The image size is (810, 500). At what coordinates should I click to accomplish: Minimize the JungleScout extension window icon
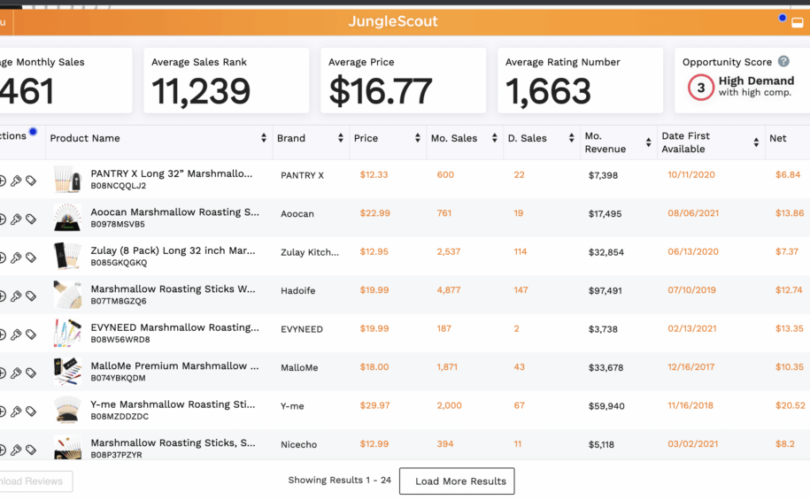click(797, 23)
